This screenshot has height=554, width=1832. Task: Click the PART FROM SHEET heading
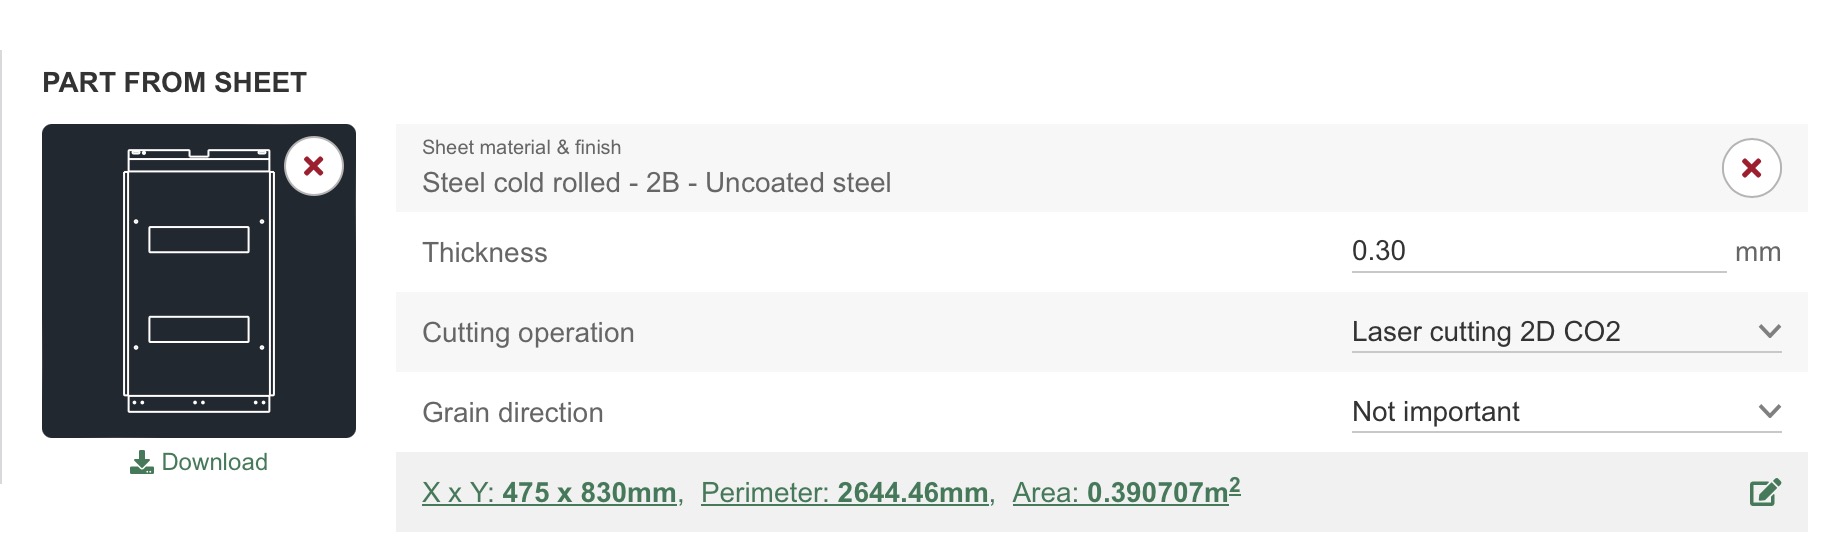click(174, 83)
